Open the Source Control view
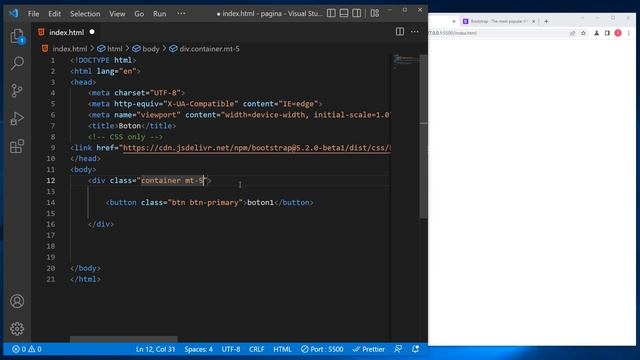The image size is (640, 360). tap(17, 91)
